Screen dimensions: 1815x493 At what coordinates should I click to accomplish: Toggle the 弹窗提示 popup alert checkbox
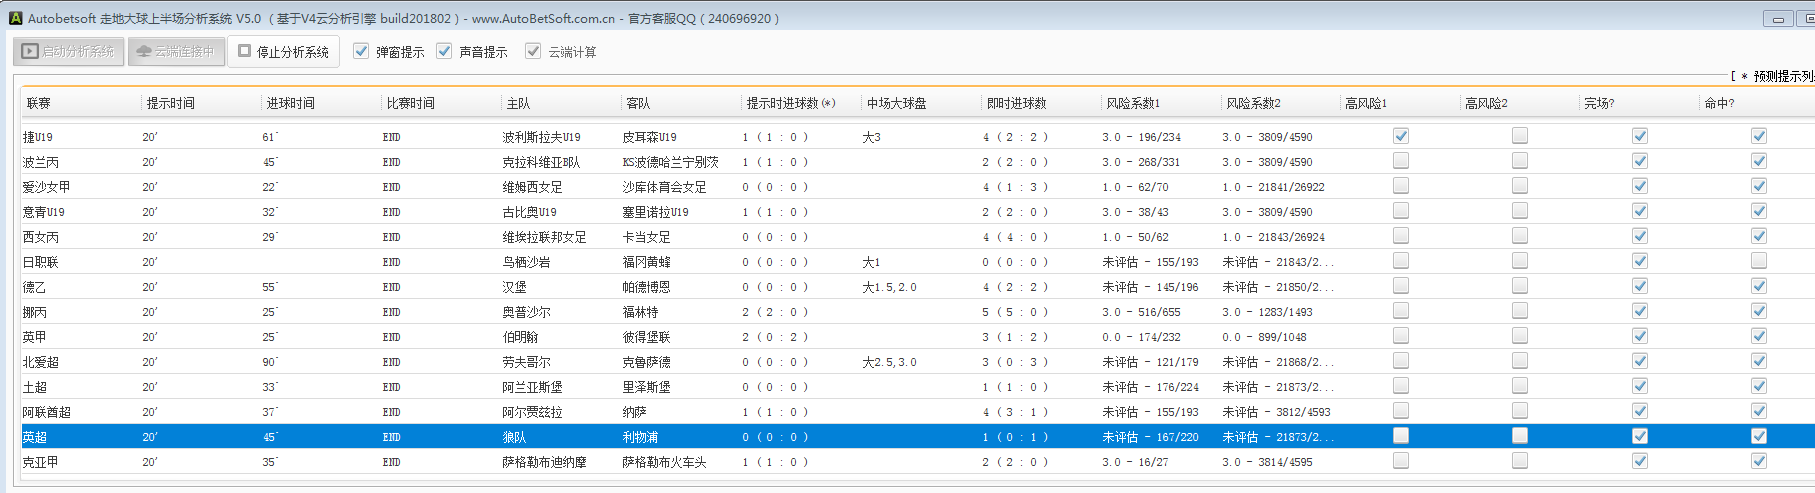(361, 51)
